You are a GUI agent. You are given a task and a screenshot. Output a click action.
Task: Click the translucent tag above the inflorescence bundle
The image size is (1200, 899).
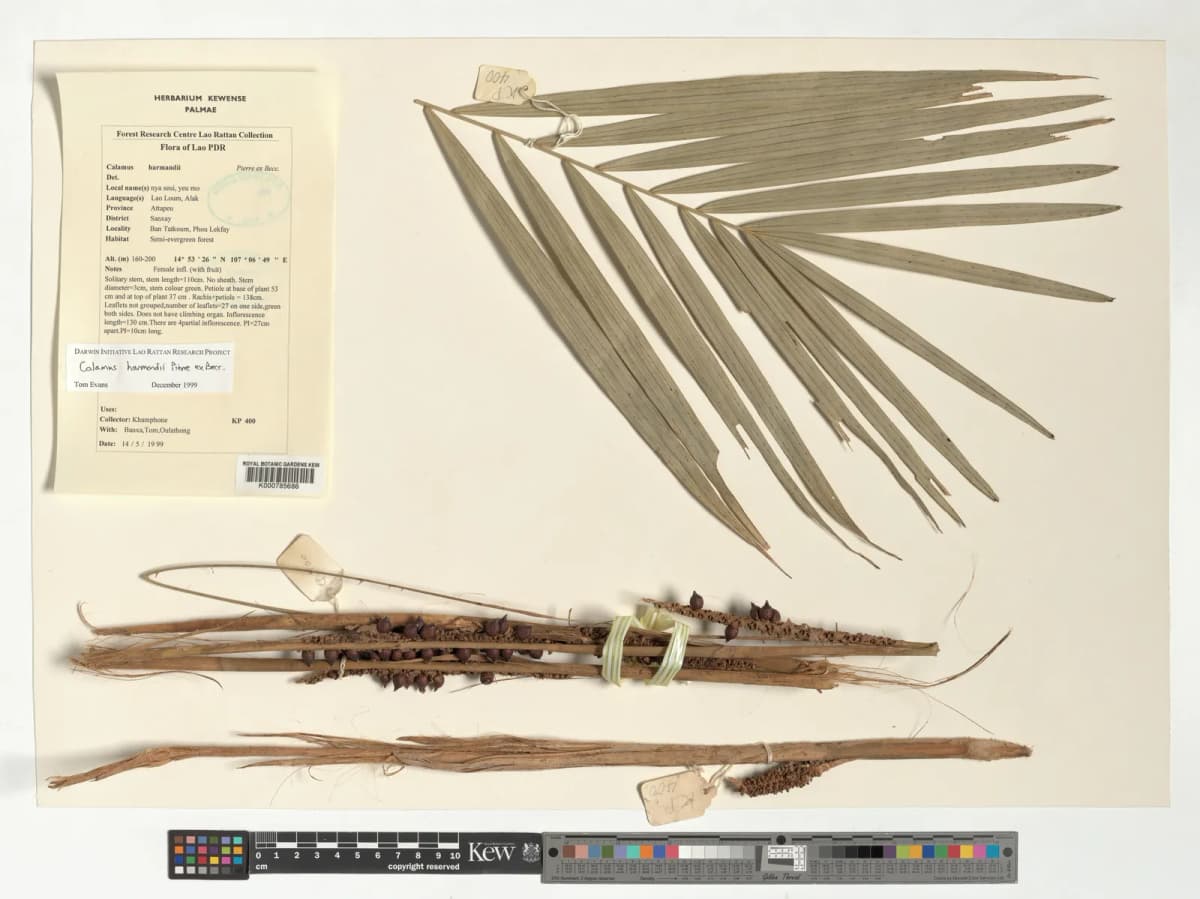pos(310,567)
